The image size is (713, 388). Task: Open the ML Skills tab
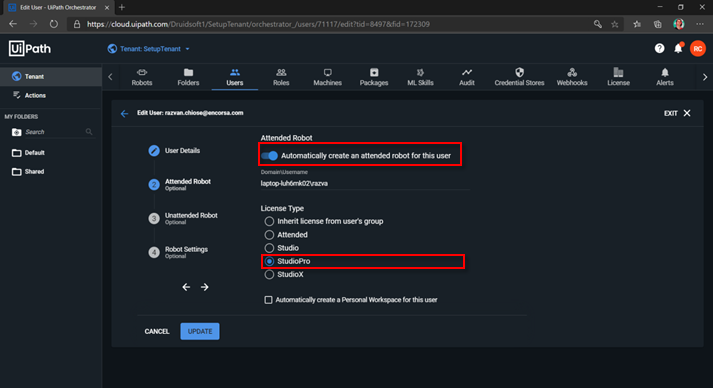(x=420, y=77)
